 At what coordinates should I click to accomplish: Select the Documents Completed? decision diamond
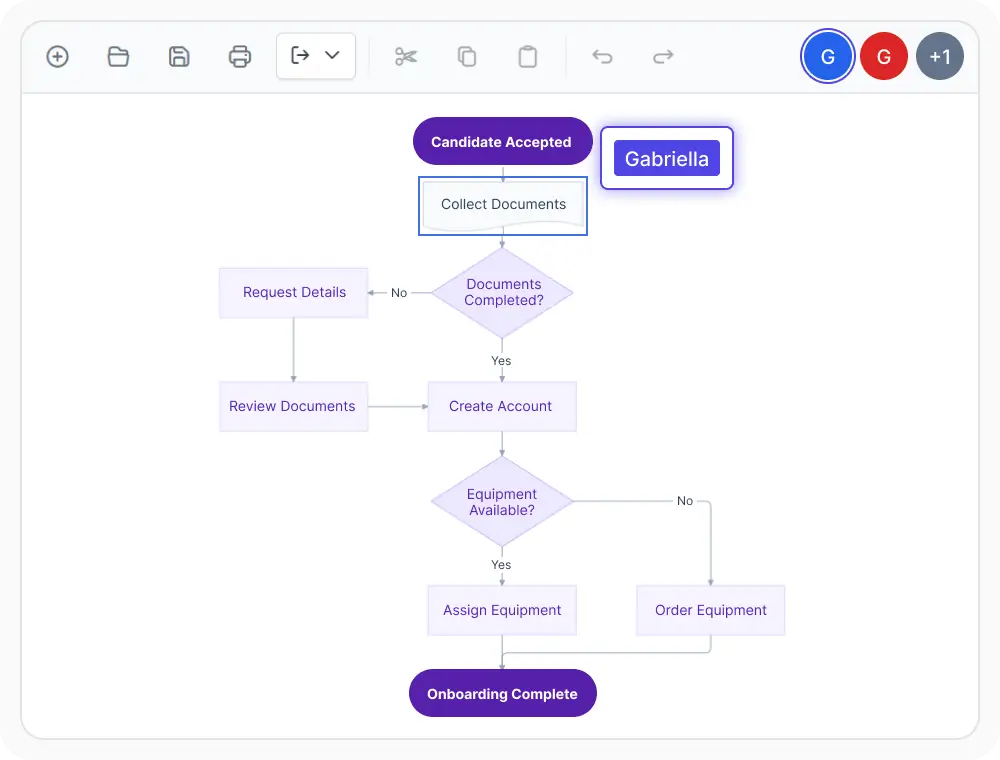(x=502, y=293)
